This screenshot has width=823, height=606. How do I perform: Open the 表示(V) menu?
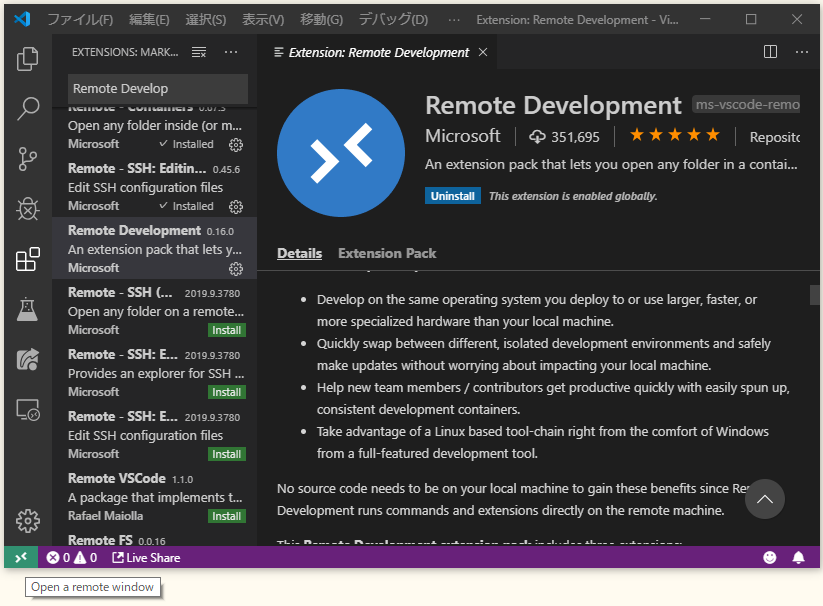tap(263, 19)
